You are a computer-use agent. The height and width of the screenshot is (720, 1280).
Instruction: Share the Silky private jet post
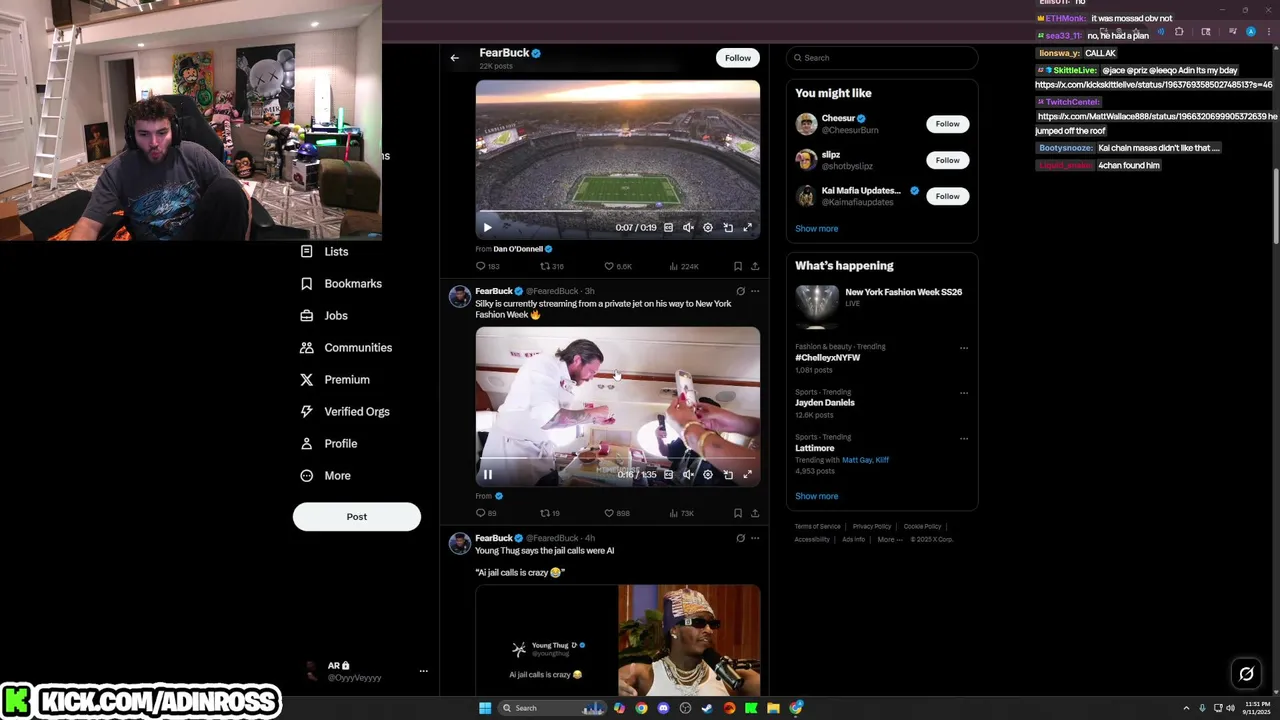(x=755, y=514)
